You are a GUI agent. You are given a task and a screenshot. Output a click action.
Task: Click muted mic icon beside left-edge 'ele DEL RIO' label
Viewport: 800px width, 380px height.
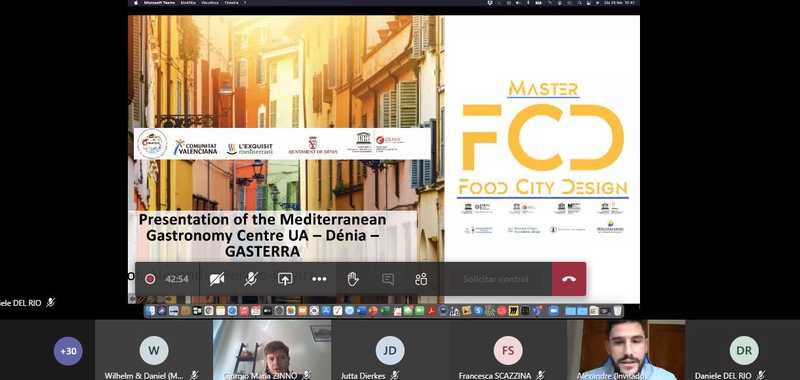click(51, 302)
